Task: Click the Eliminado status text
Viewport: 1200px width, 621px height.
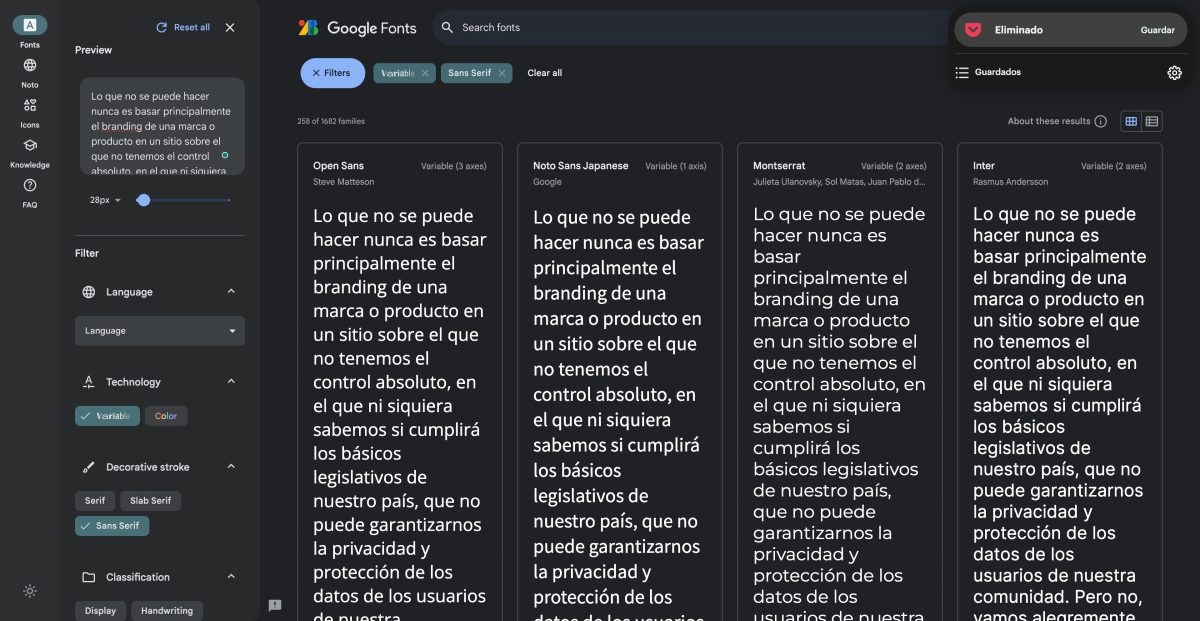Action: tap(1019, 30)
